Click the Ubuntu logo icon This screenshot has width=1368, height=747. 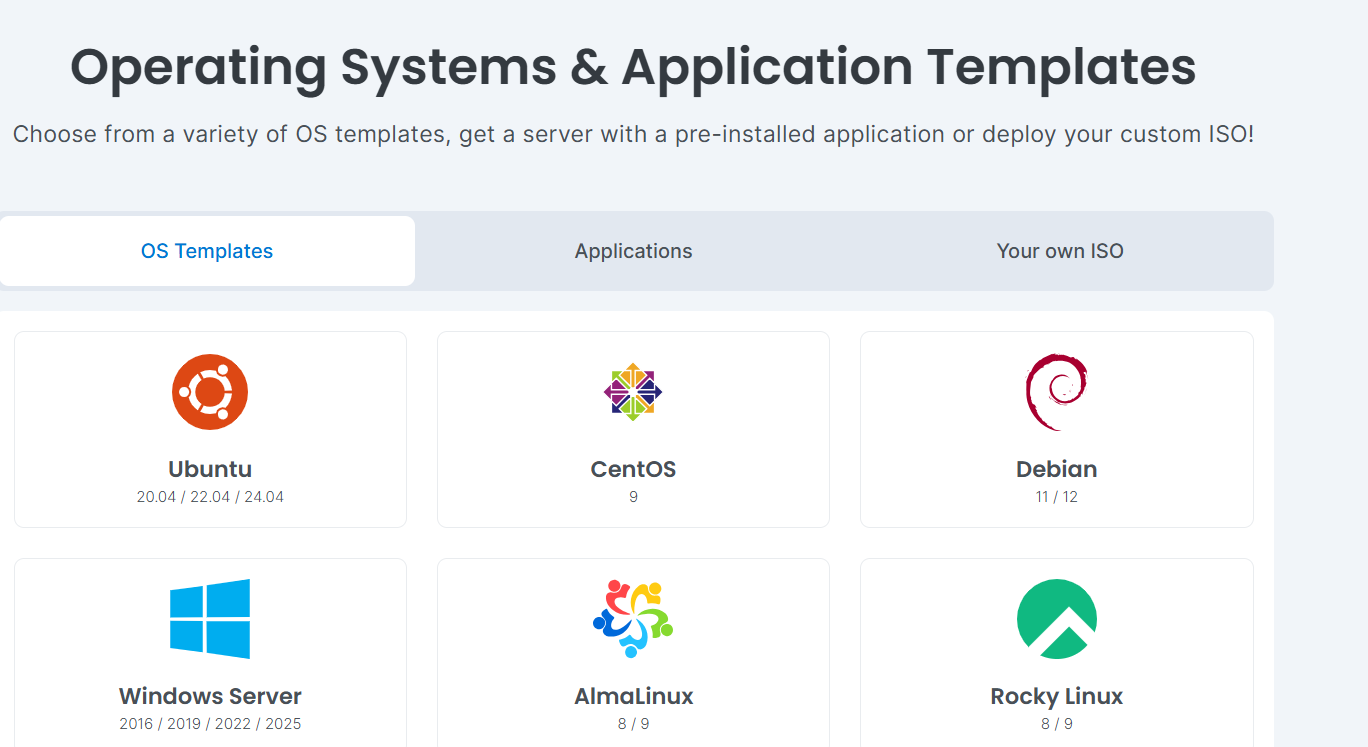point(210,392)
